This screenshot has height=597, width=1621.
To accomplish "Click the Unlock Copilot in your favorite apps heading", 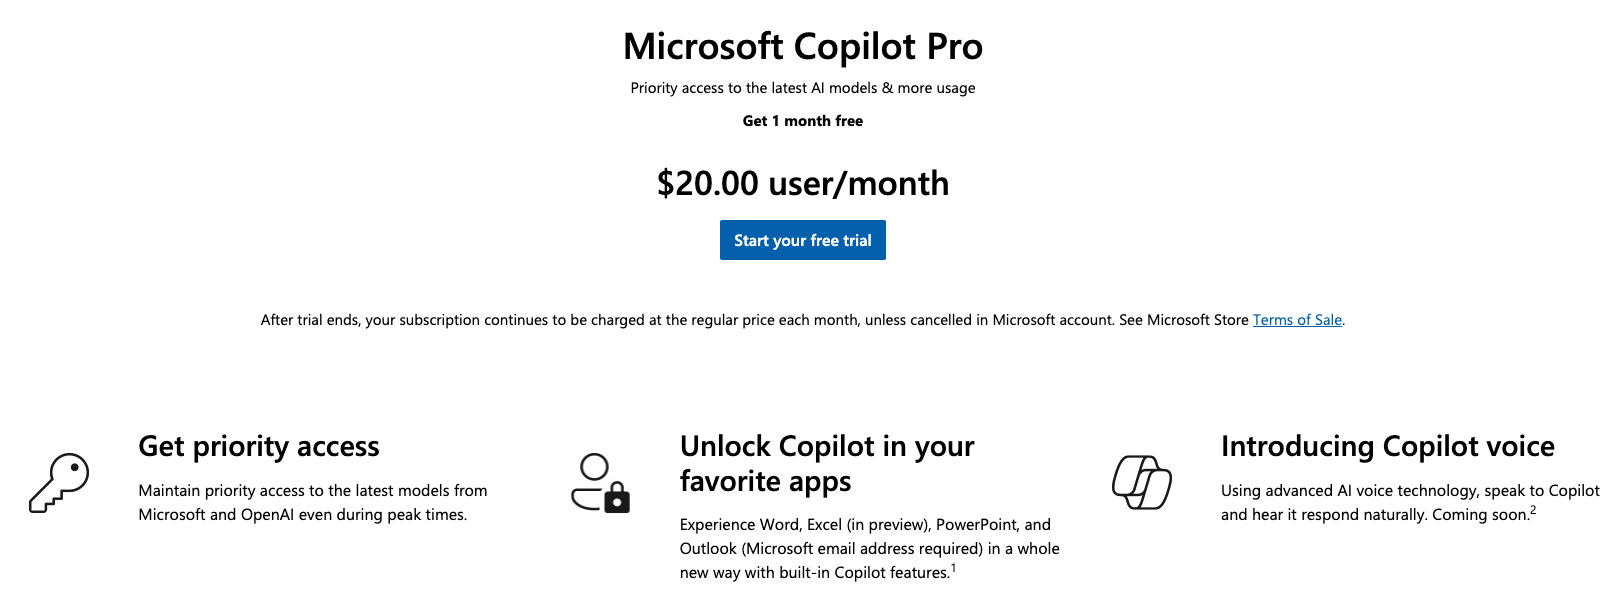I will (x=827, y=463).
